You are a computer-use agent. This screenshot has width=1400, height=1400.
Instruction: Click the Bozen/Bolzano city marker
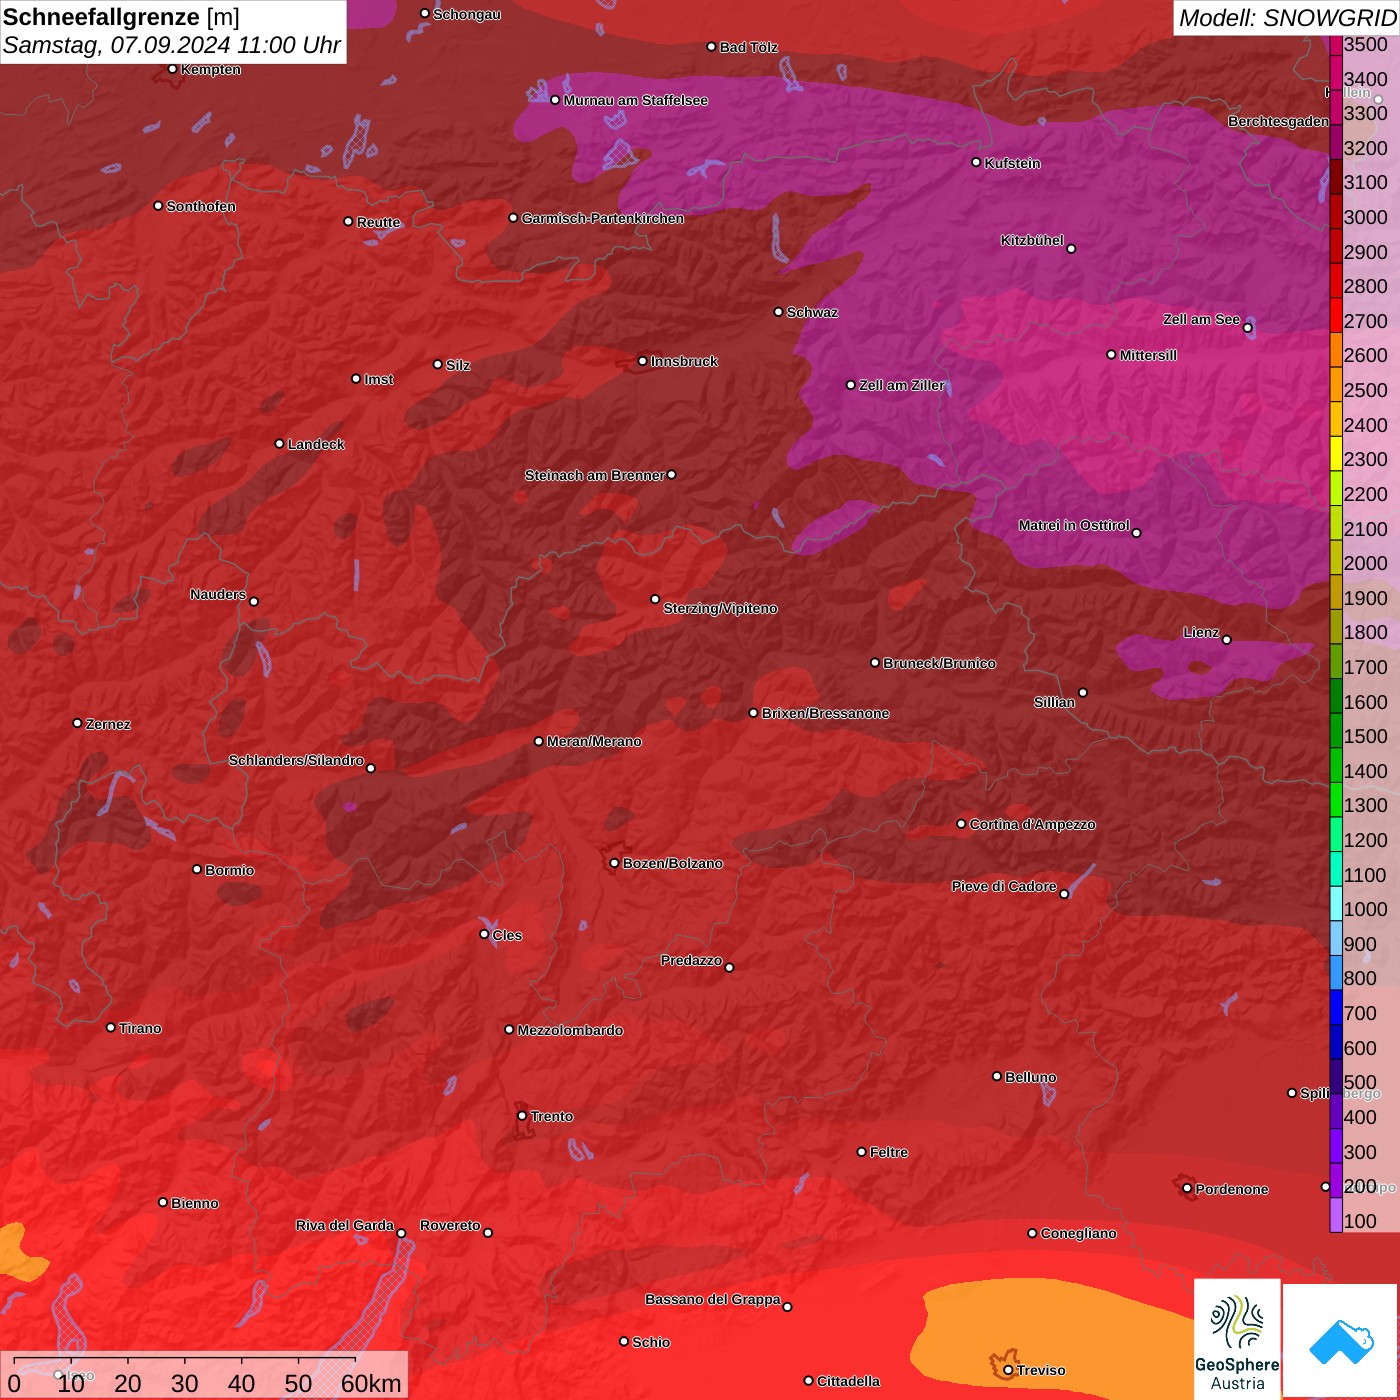pos(614,863)
